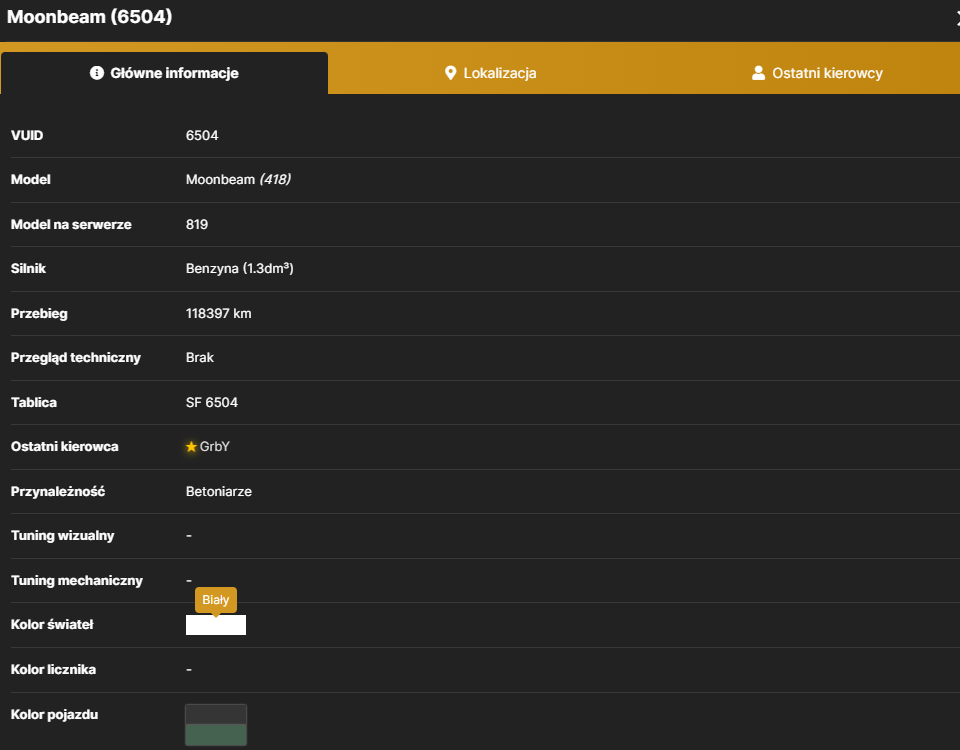Click the green Kolor pojazdu swatch
The width and height of the screenshot is (960, 750).
(216, 735)
